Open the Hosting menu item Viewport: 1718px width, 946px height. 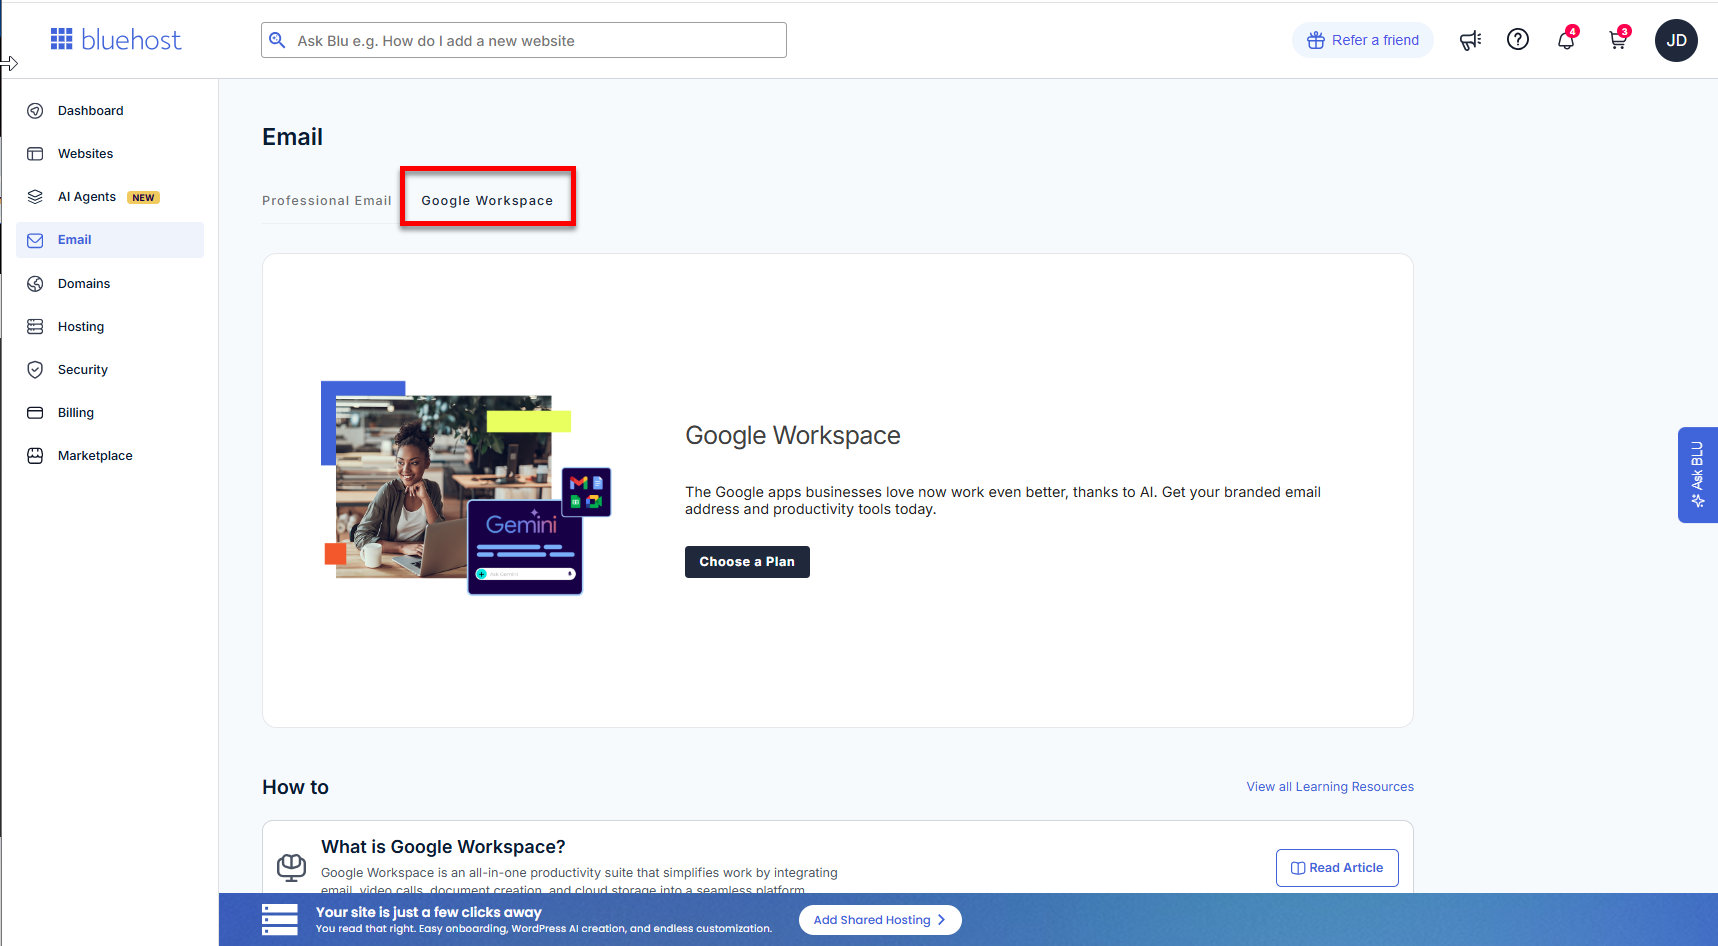(110, 327)
